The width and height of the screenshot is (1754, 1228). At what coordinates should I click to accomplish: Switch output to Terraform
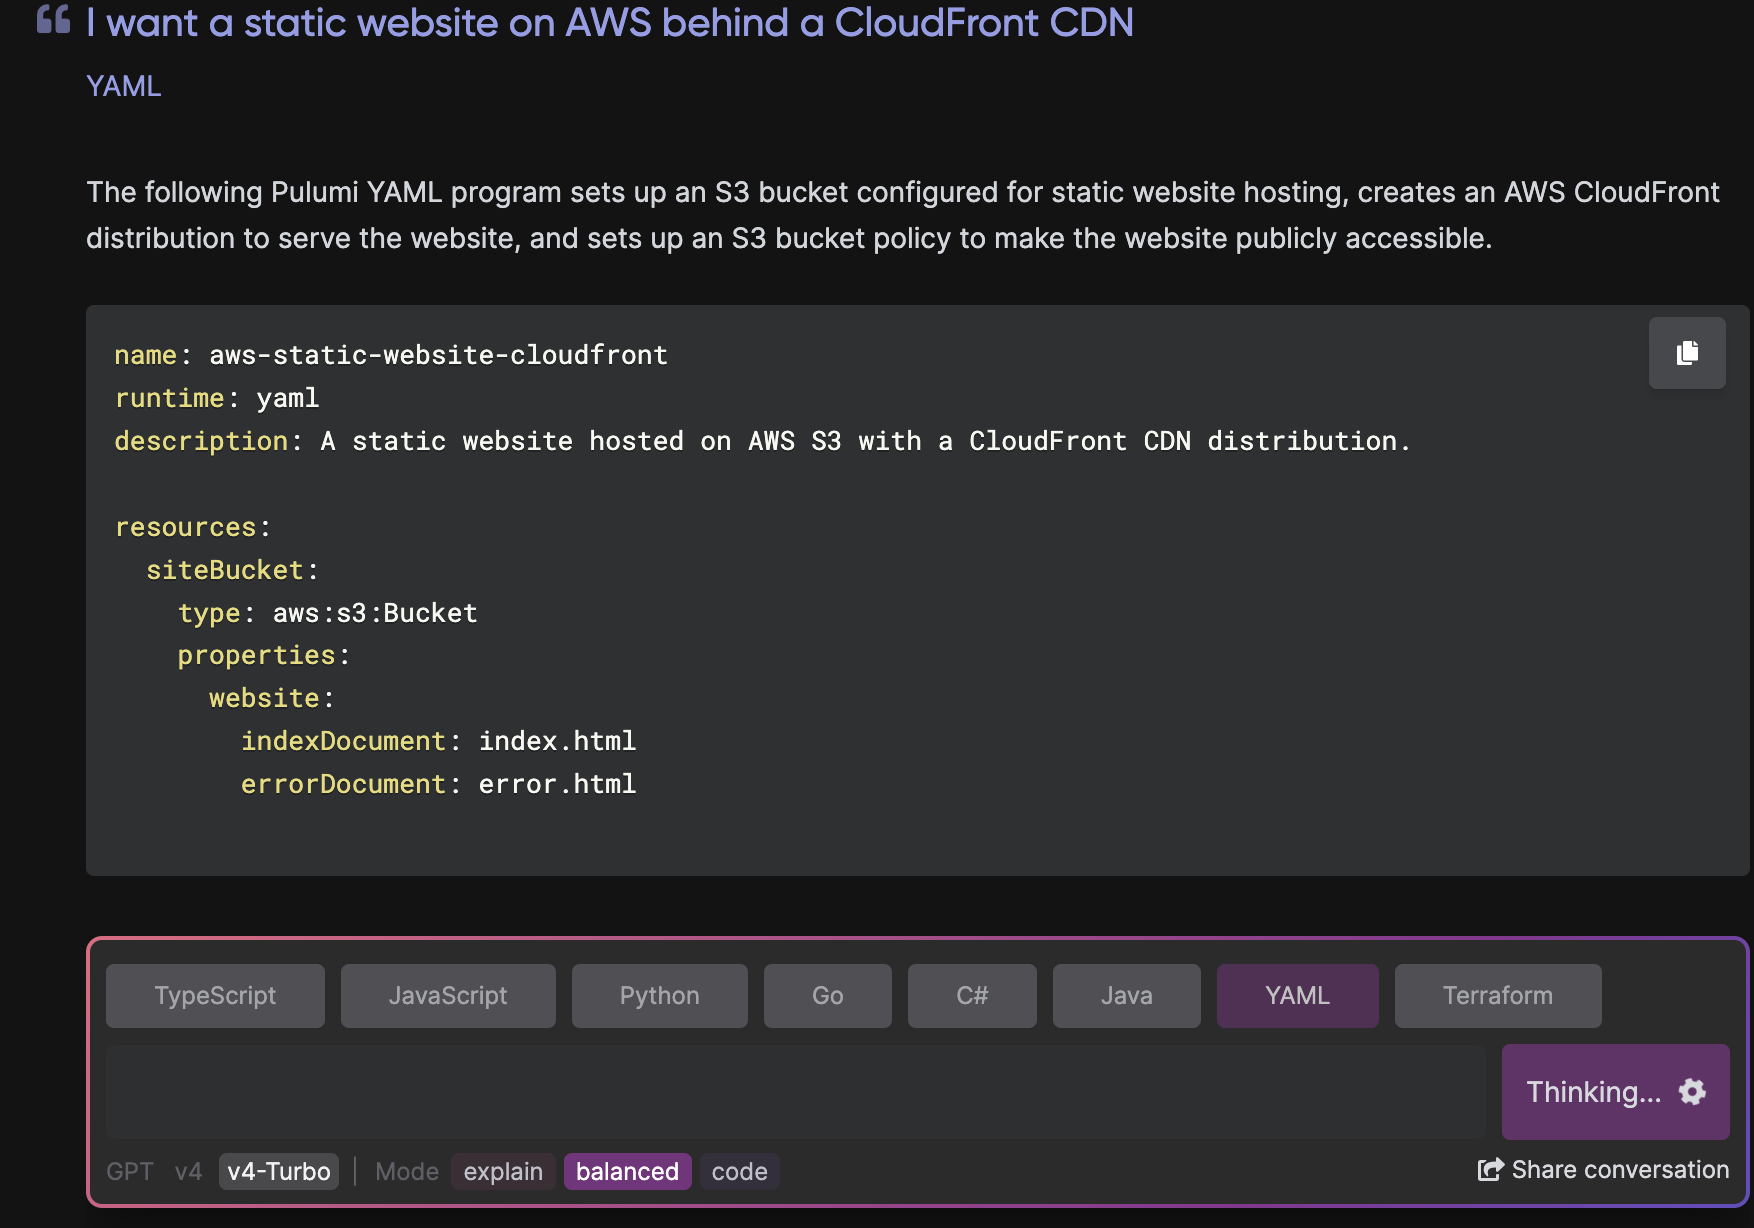tap(1498, 996)
